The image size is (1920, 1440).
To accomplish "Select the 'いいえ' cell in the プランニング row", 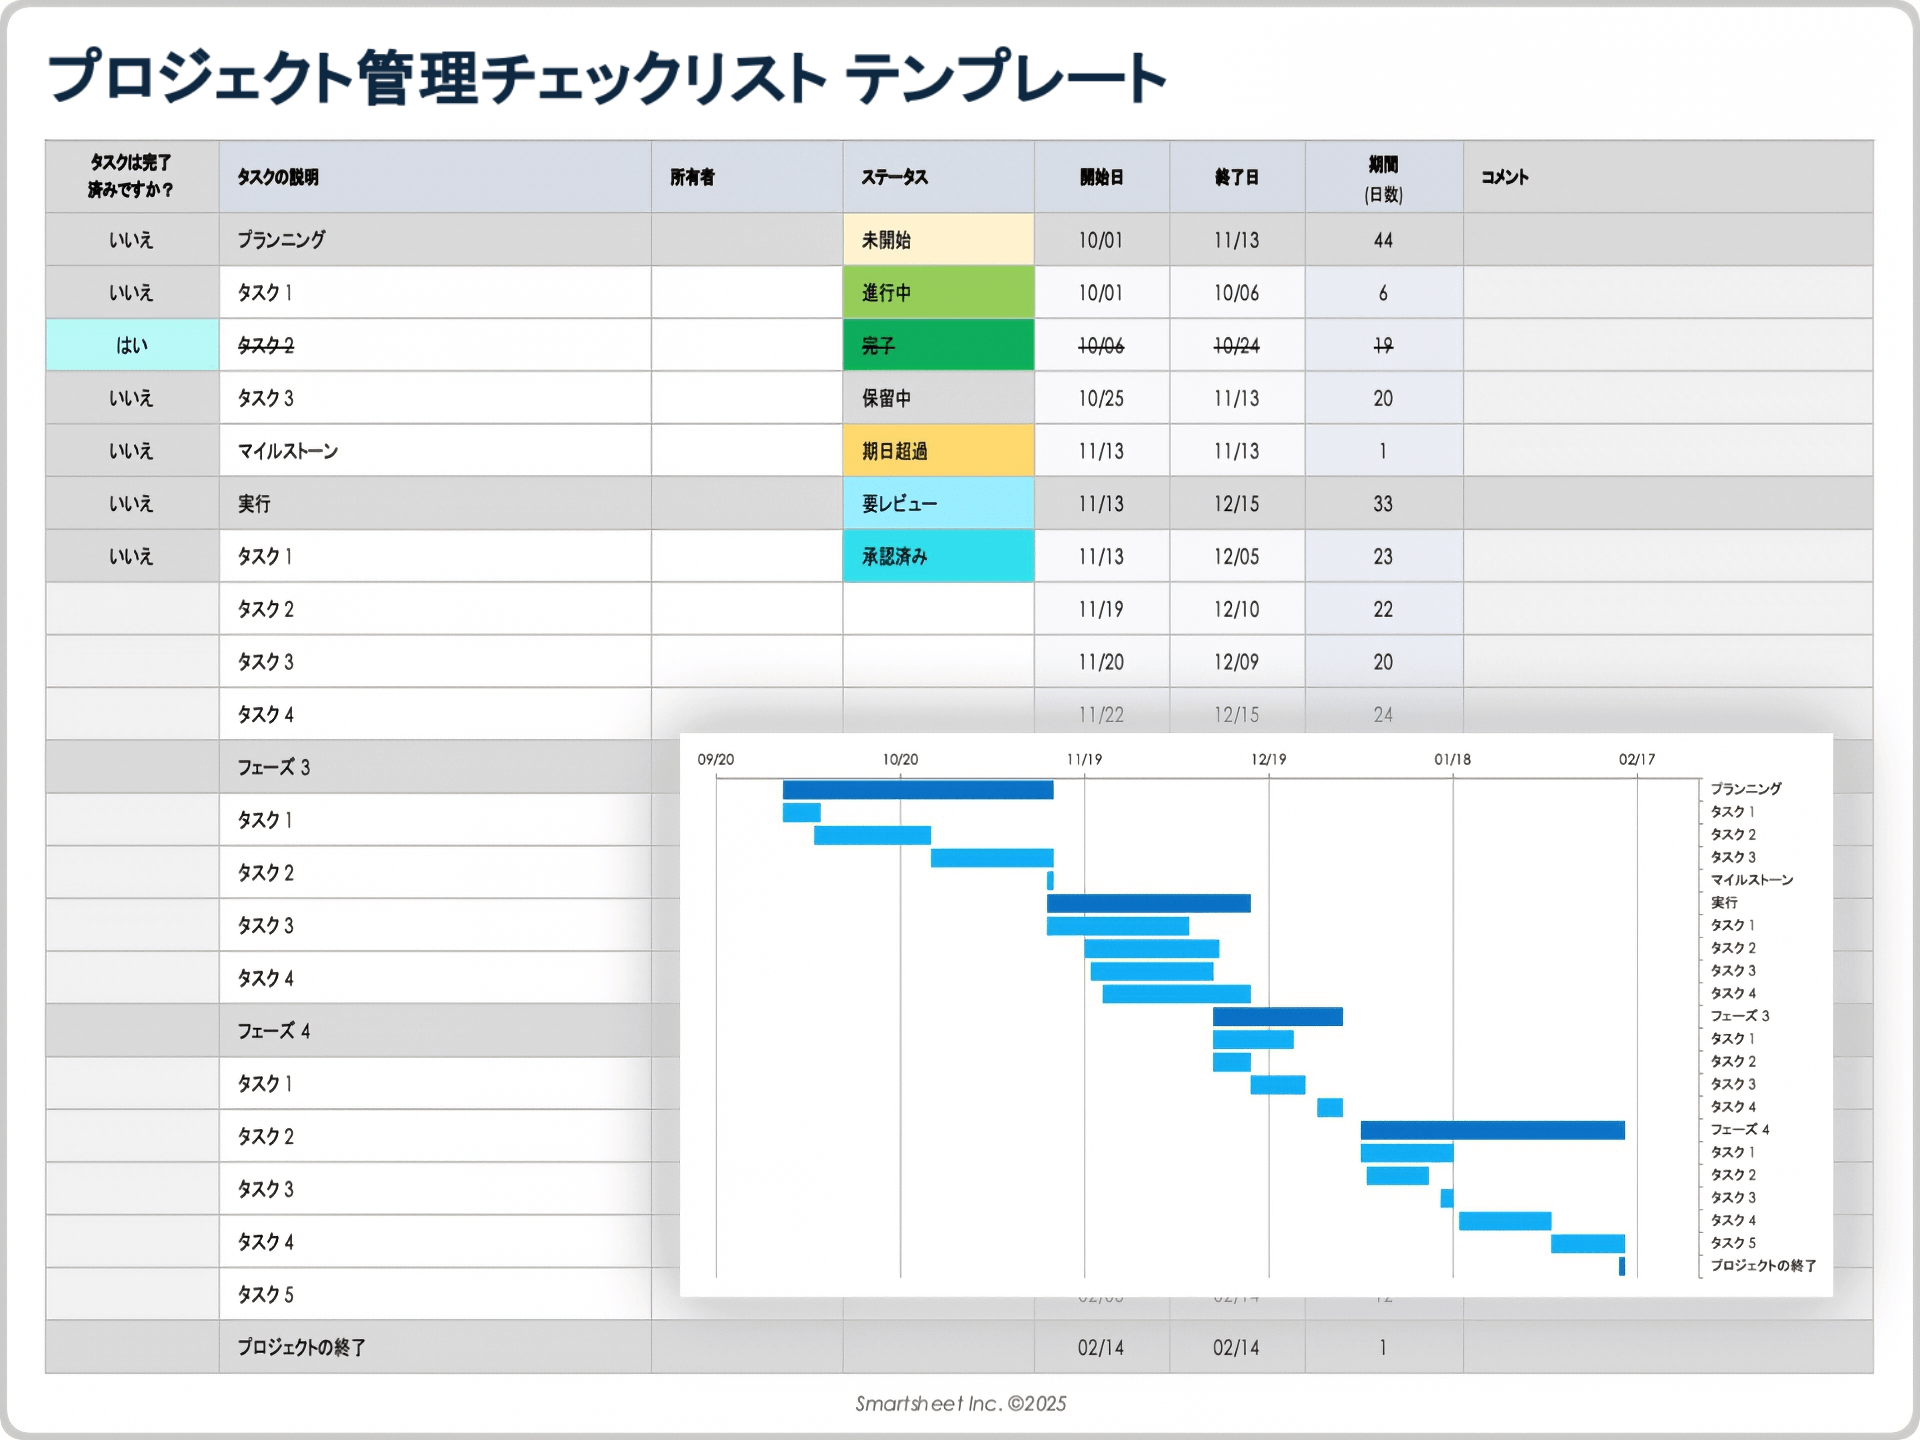I will pos(131,240).
